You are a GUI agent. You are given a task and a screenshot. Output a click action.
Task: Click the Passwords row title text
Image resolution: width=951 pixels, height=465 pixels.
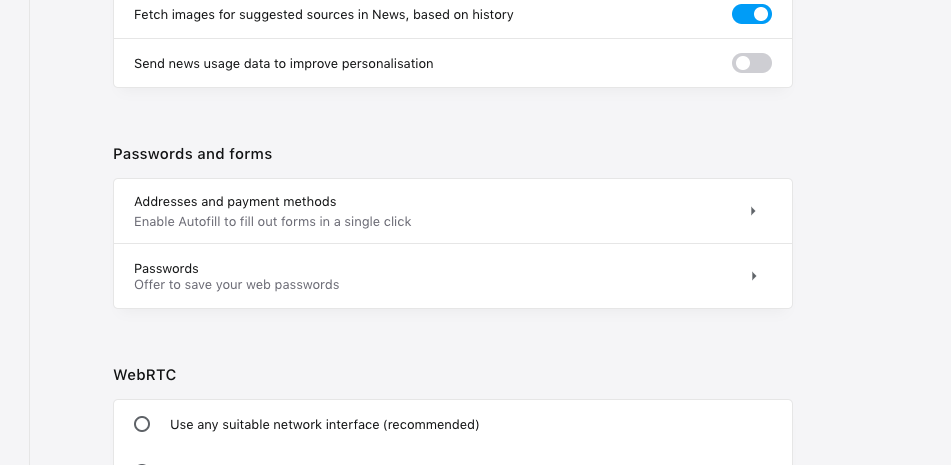[x=166, y=268]
